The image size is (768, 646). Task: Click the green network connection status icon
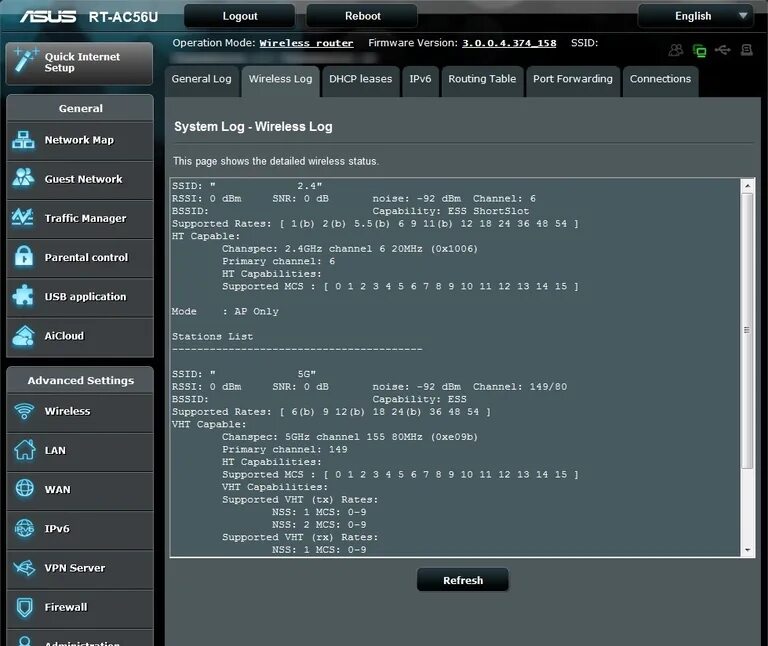pos(699,50)
